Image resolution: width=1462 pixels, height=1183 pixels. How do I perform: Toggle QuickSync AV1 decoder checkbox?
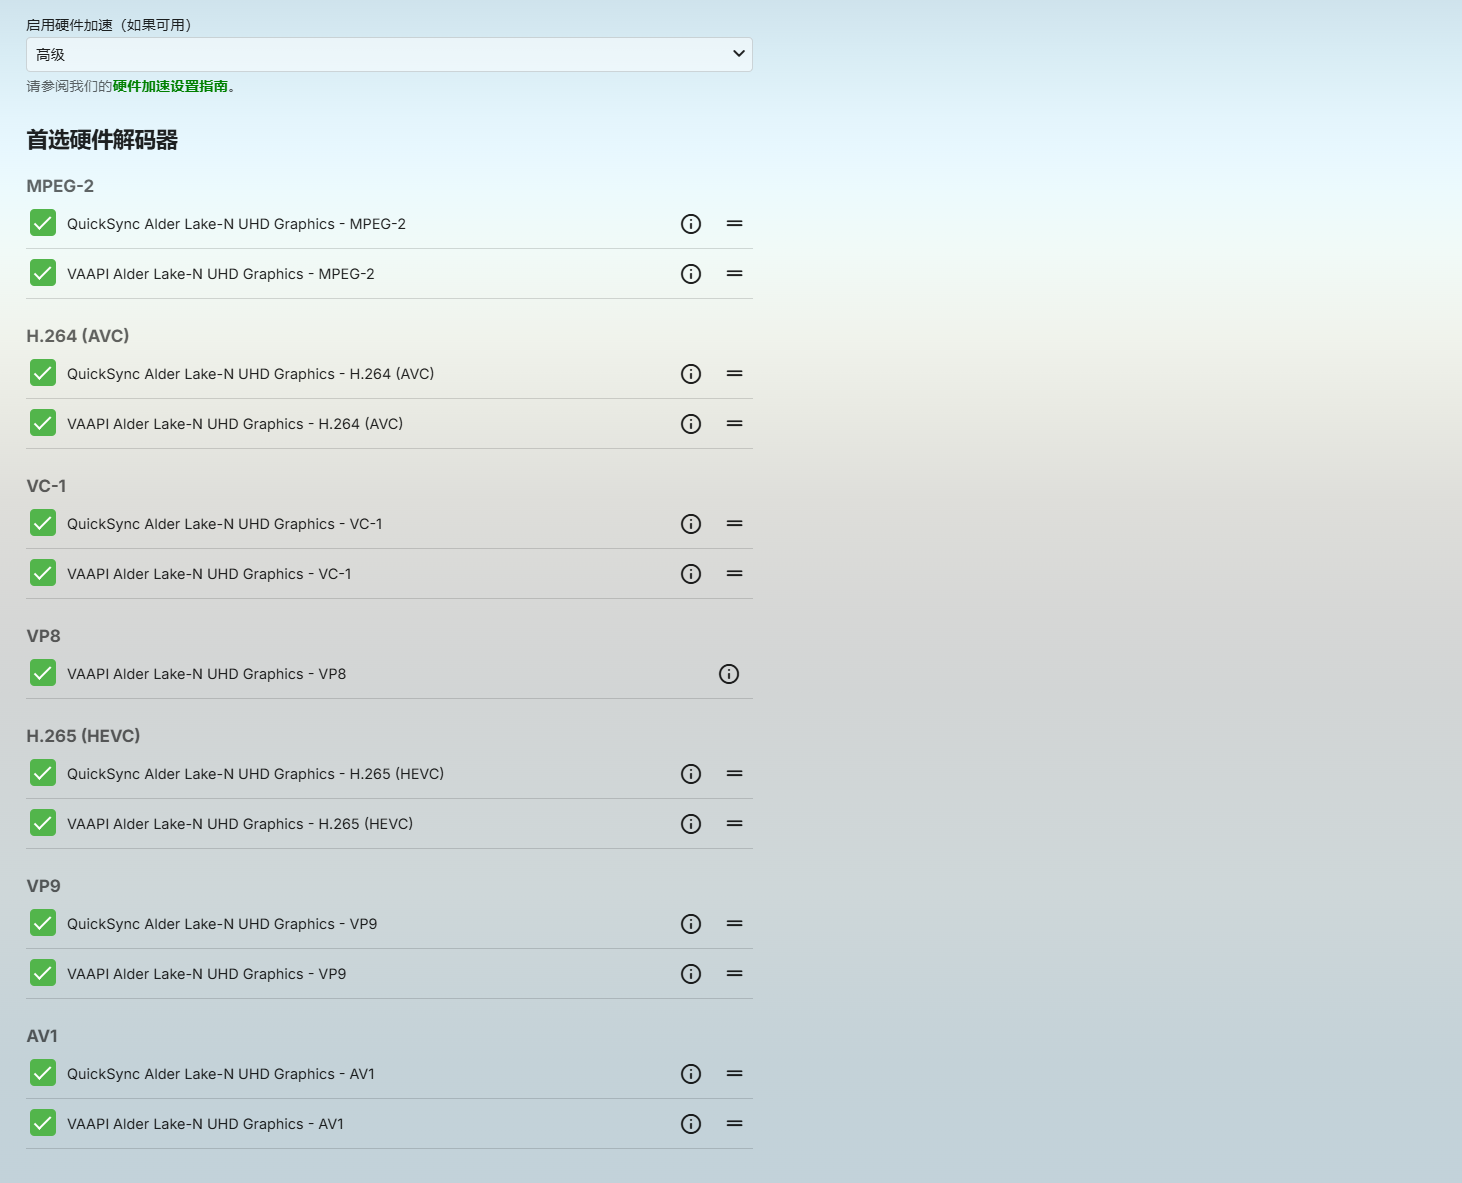43,1073
